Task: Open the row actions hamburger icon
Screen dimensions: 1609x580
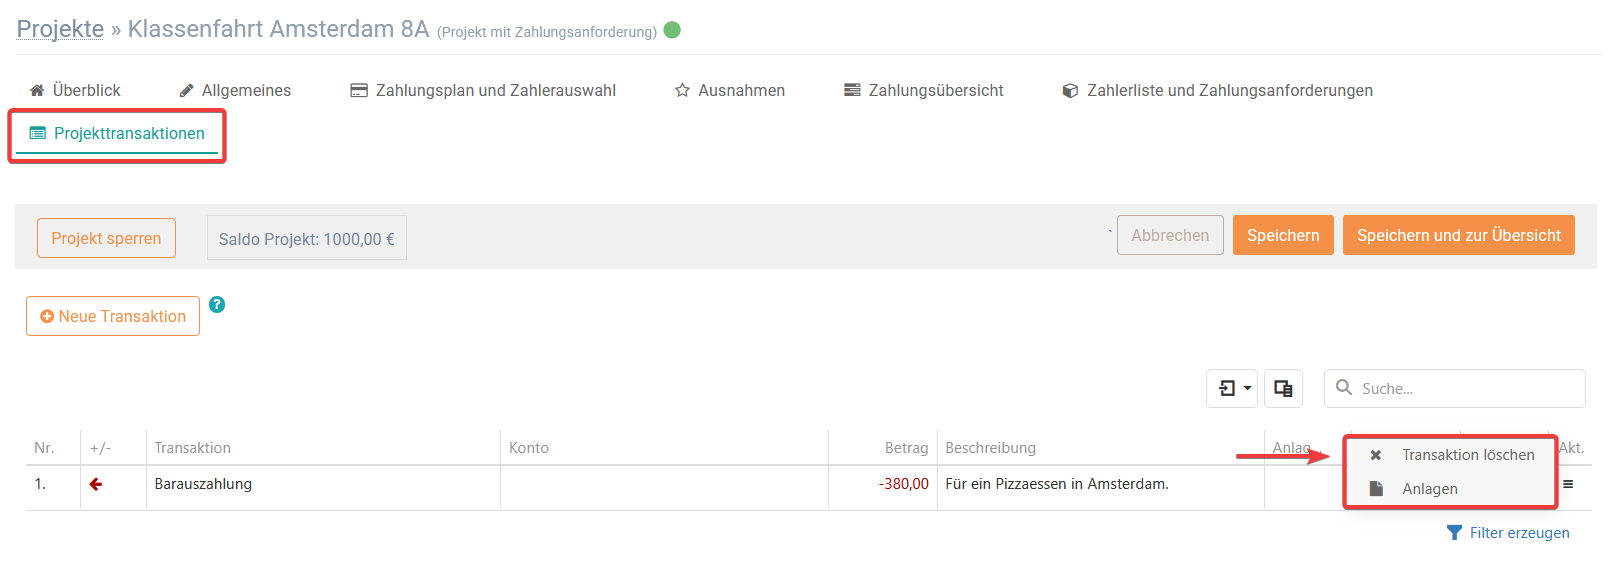Action: [x=1568, y=484]
